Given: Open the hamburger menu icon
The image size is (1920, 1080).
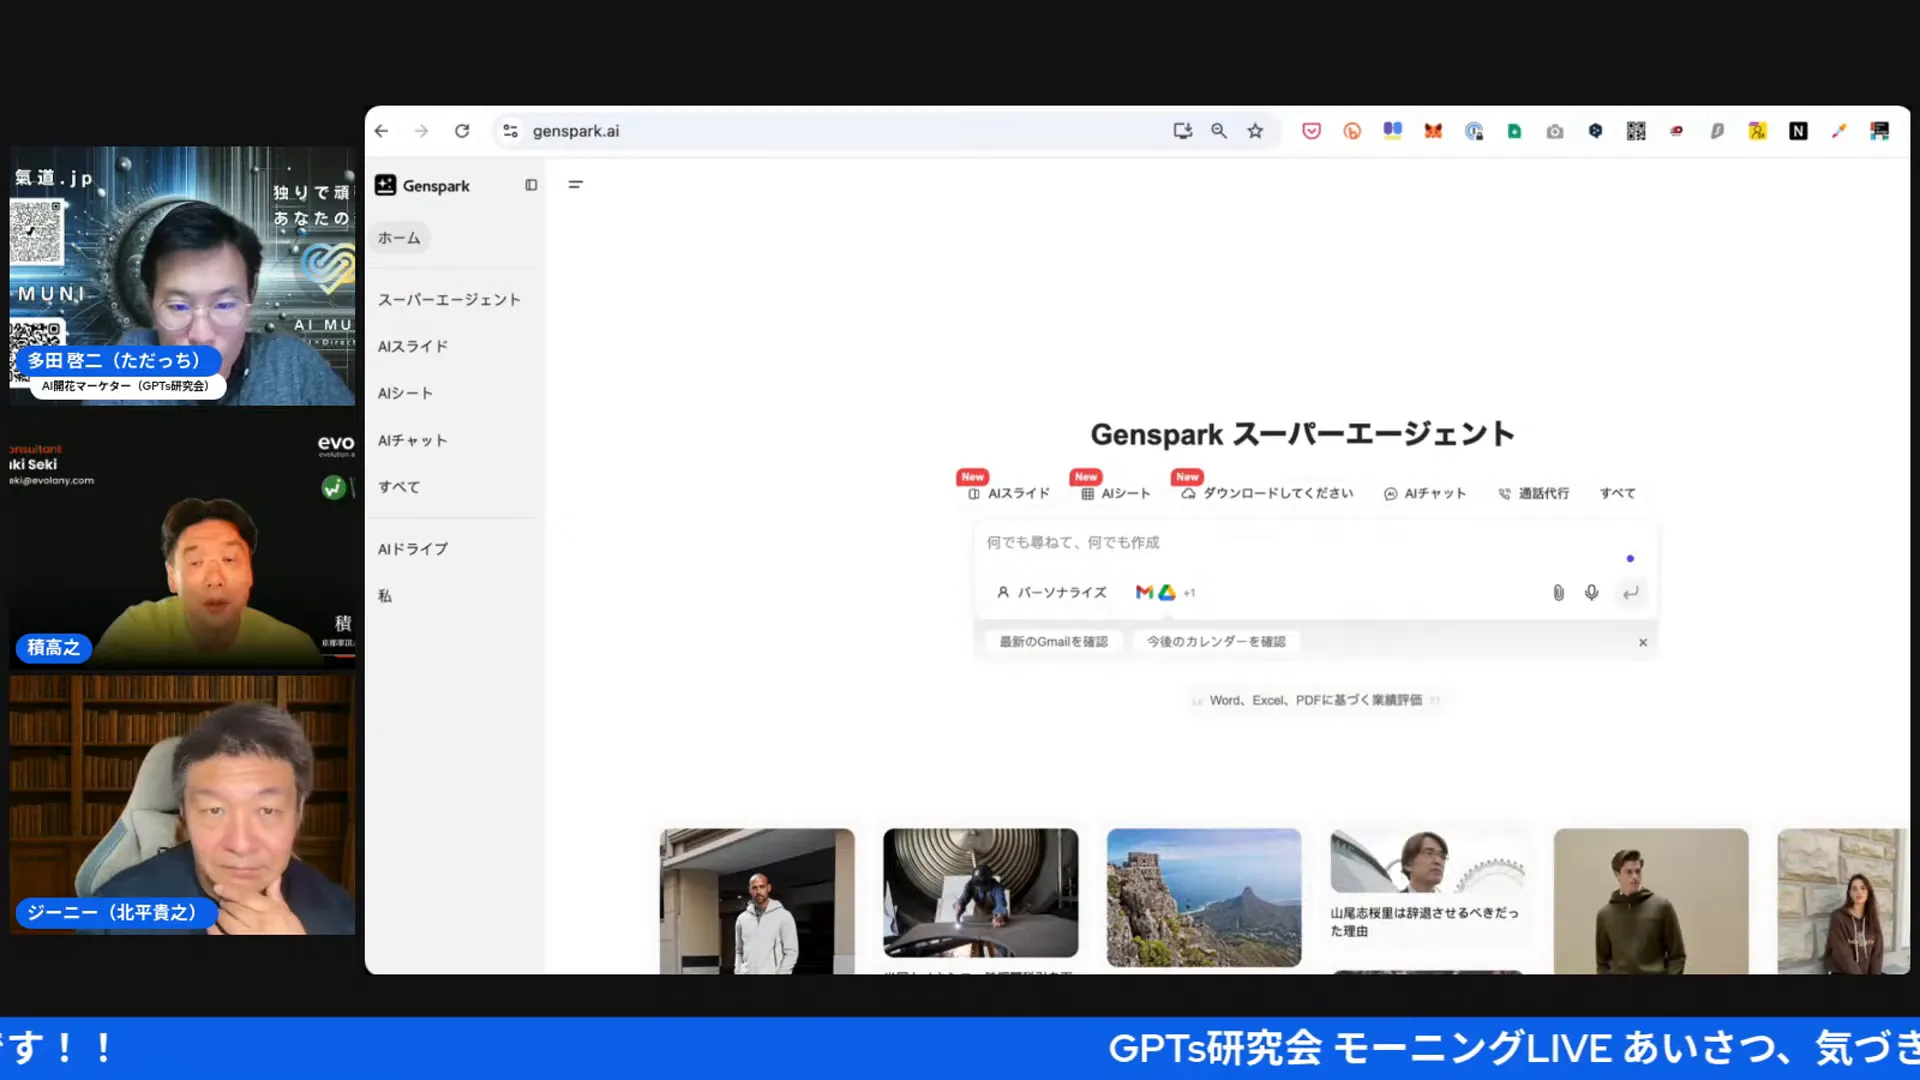Looking at the screenshot, I should click(575, 184).
